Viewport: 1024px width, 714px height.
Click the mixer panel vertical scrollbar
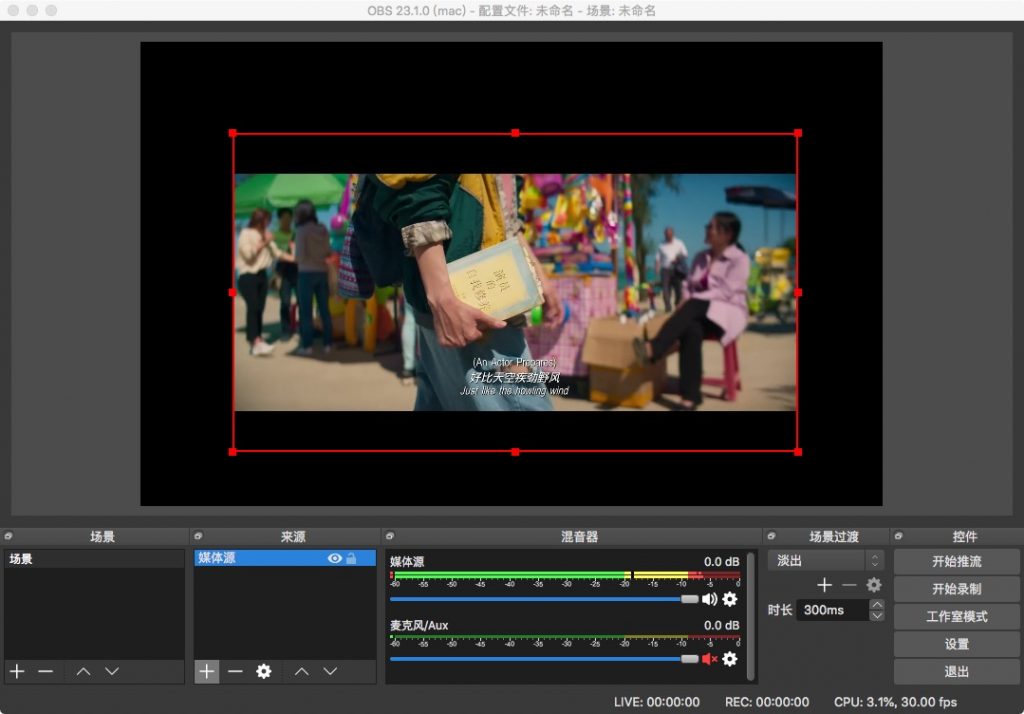[x=750, y=616]
